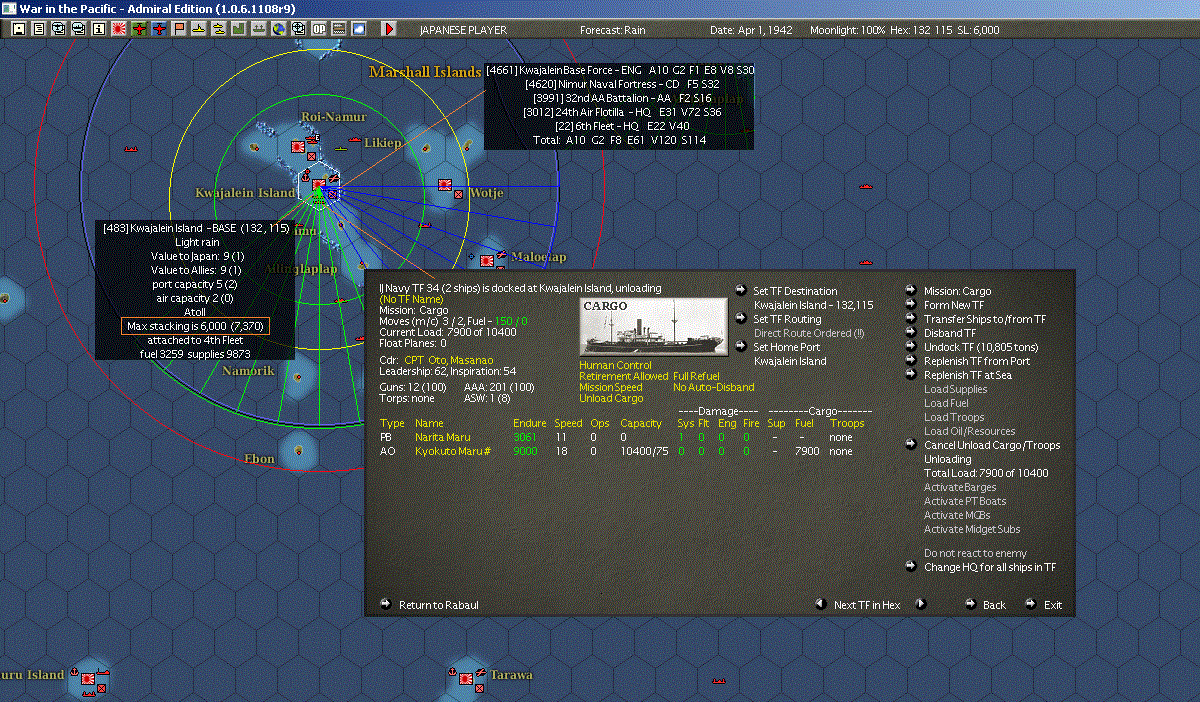Click the globe toolbar icon
Screen dimensions: 1200x702
click(278, 29)
